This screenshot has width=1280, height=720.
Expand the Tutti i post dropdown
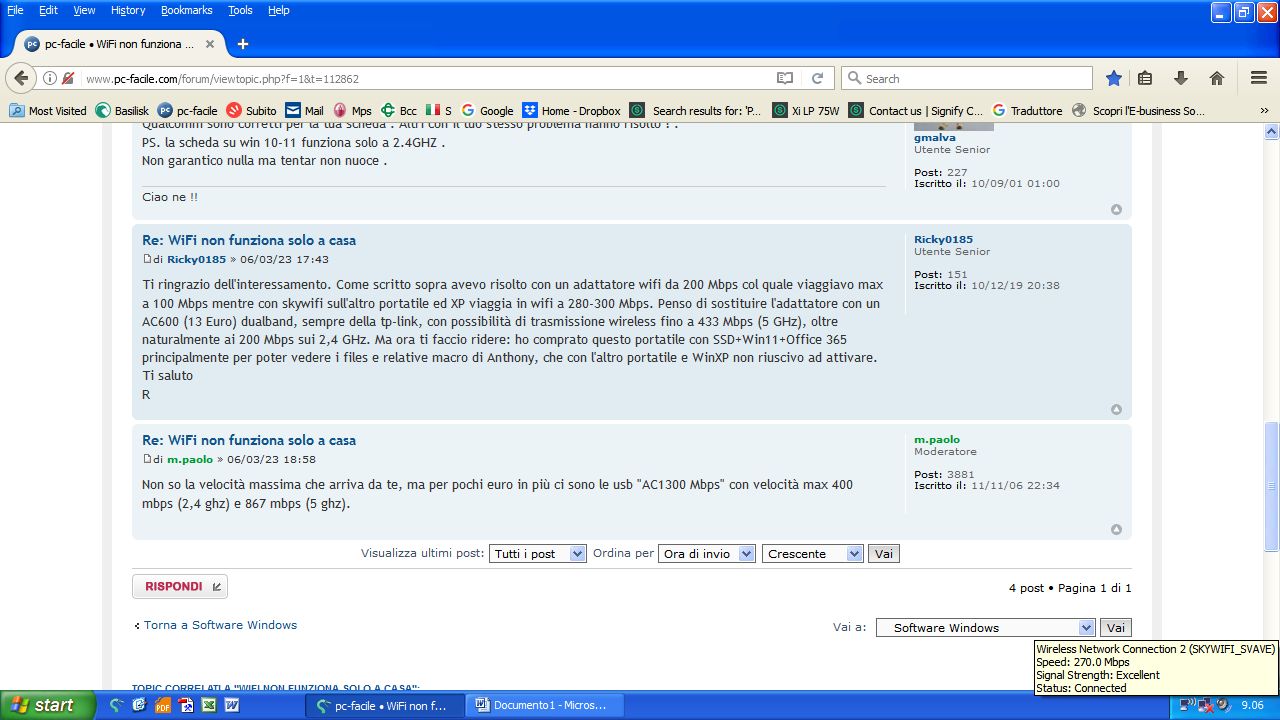[537, 553]
